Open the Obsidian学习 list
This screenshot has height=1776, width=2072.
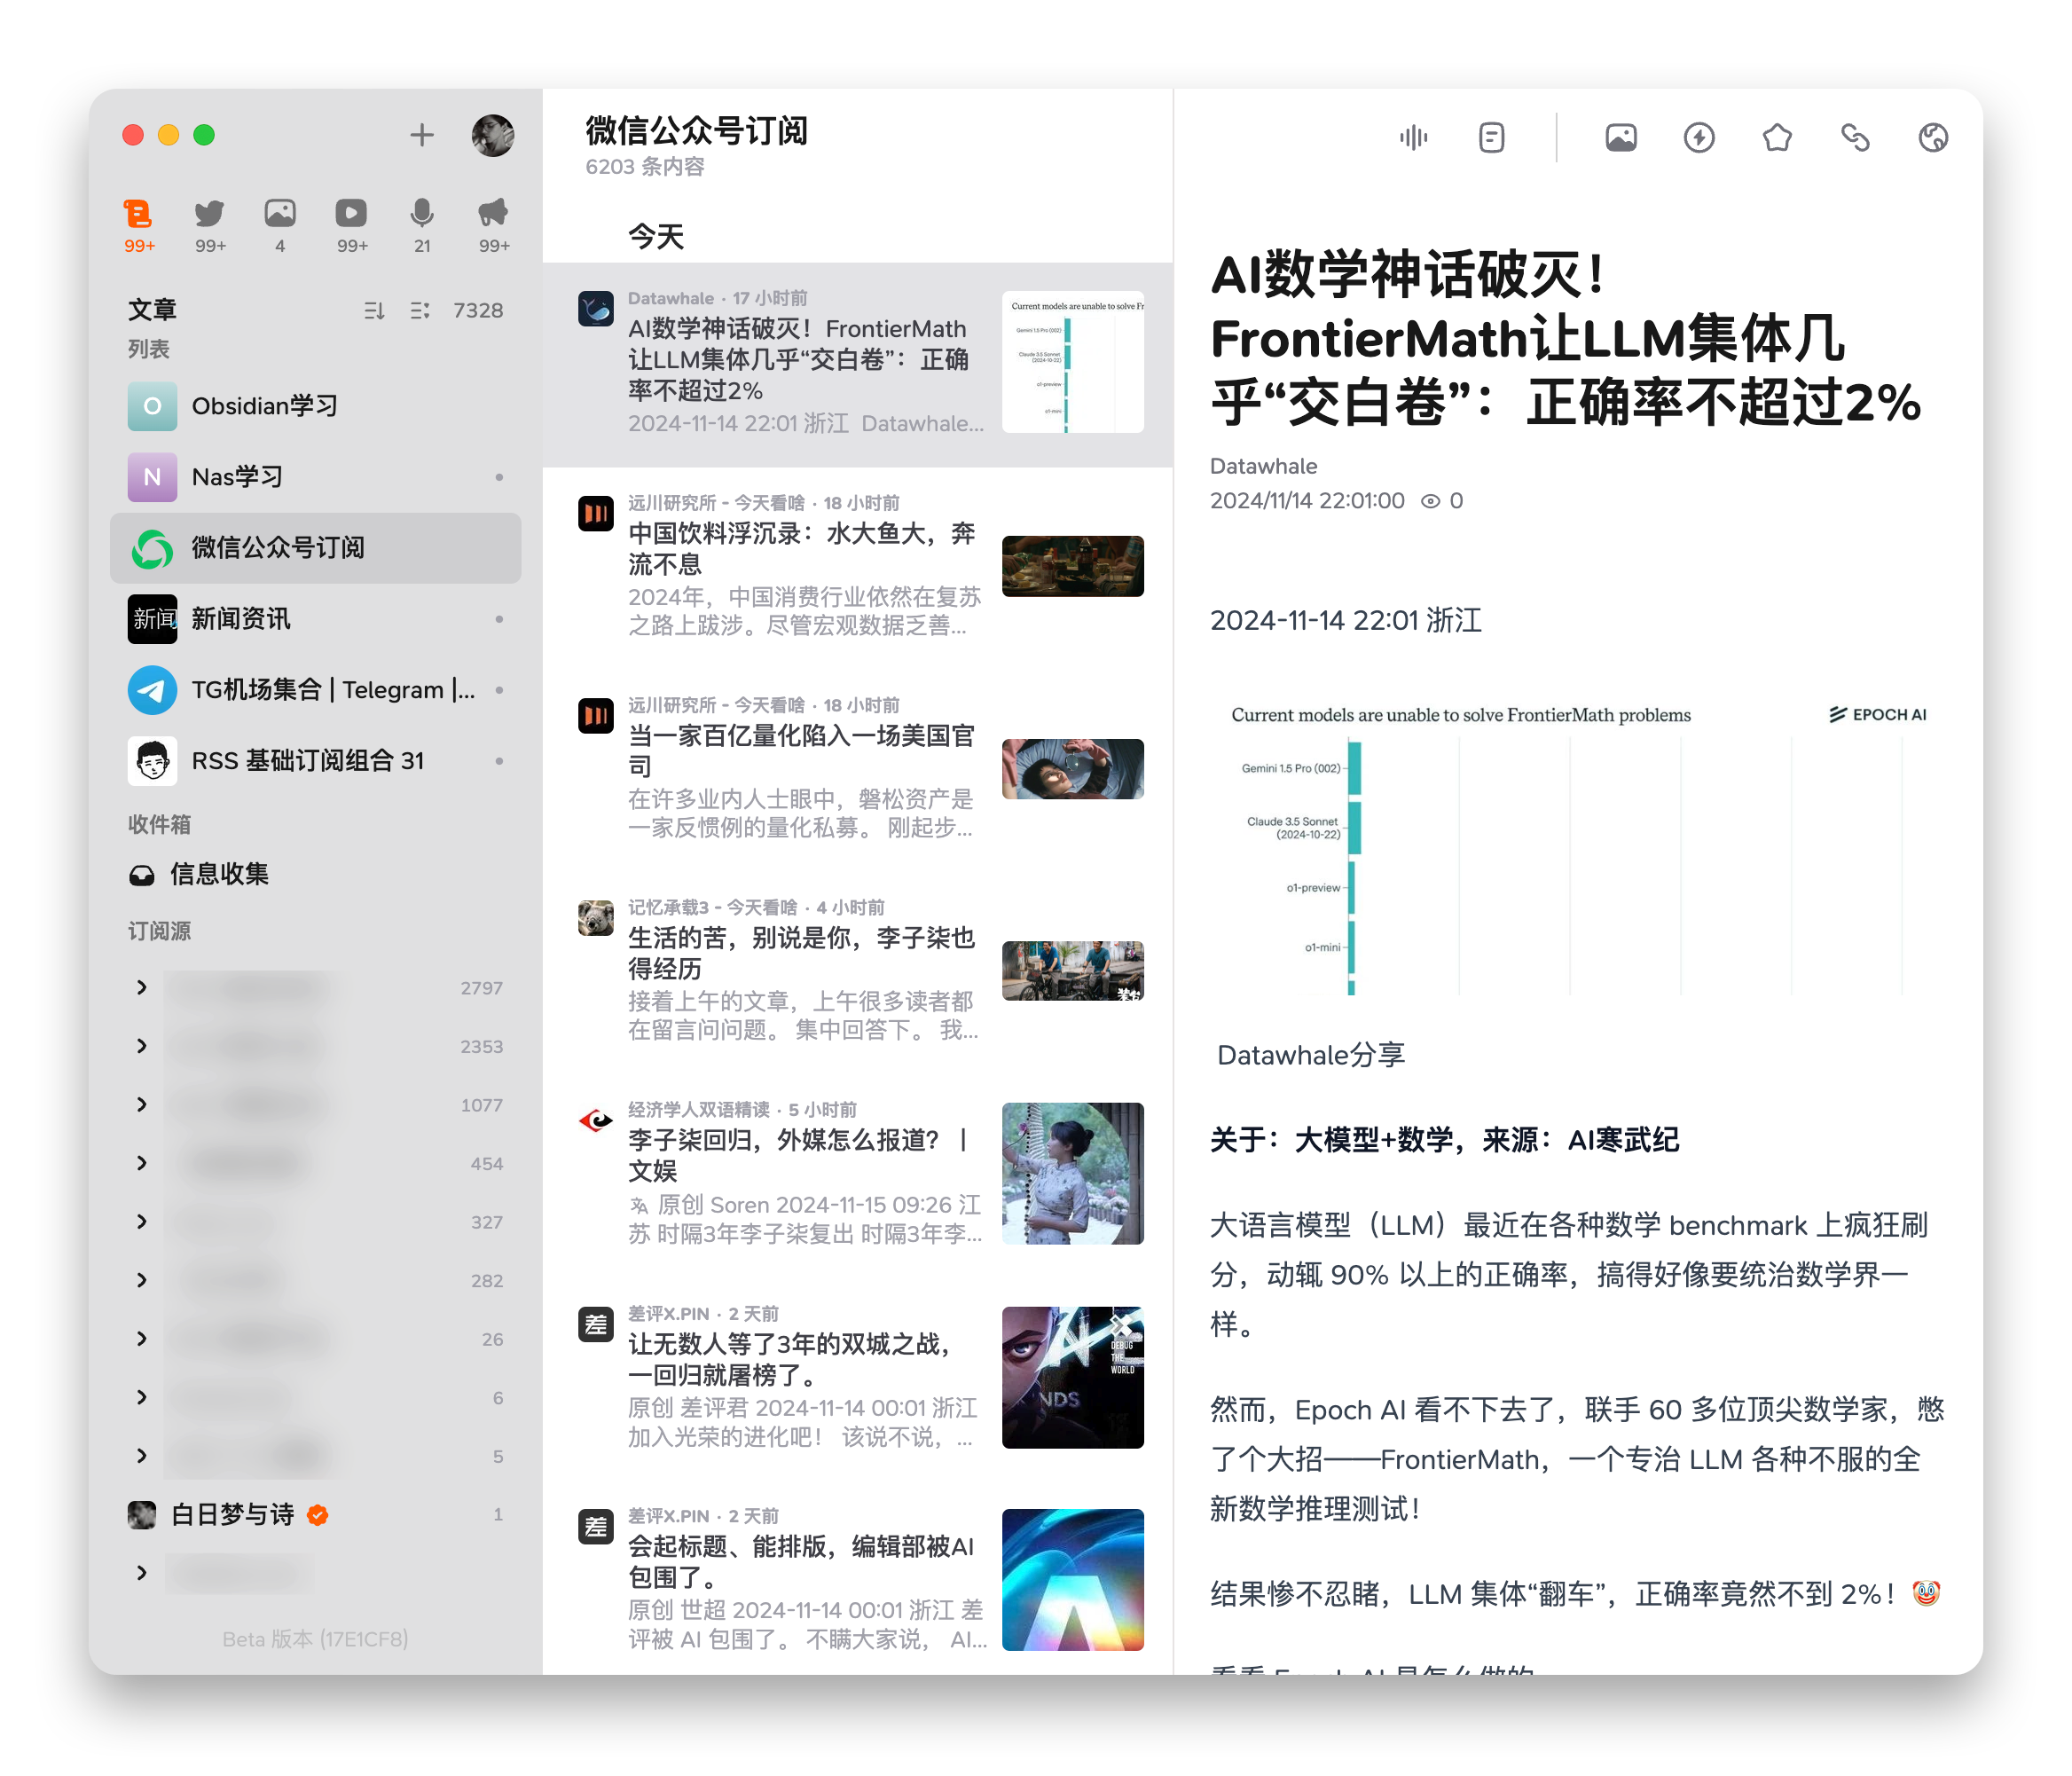[x=315, y=406]
